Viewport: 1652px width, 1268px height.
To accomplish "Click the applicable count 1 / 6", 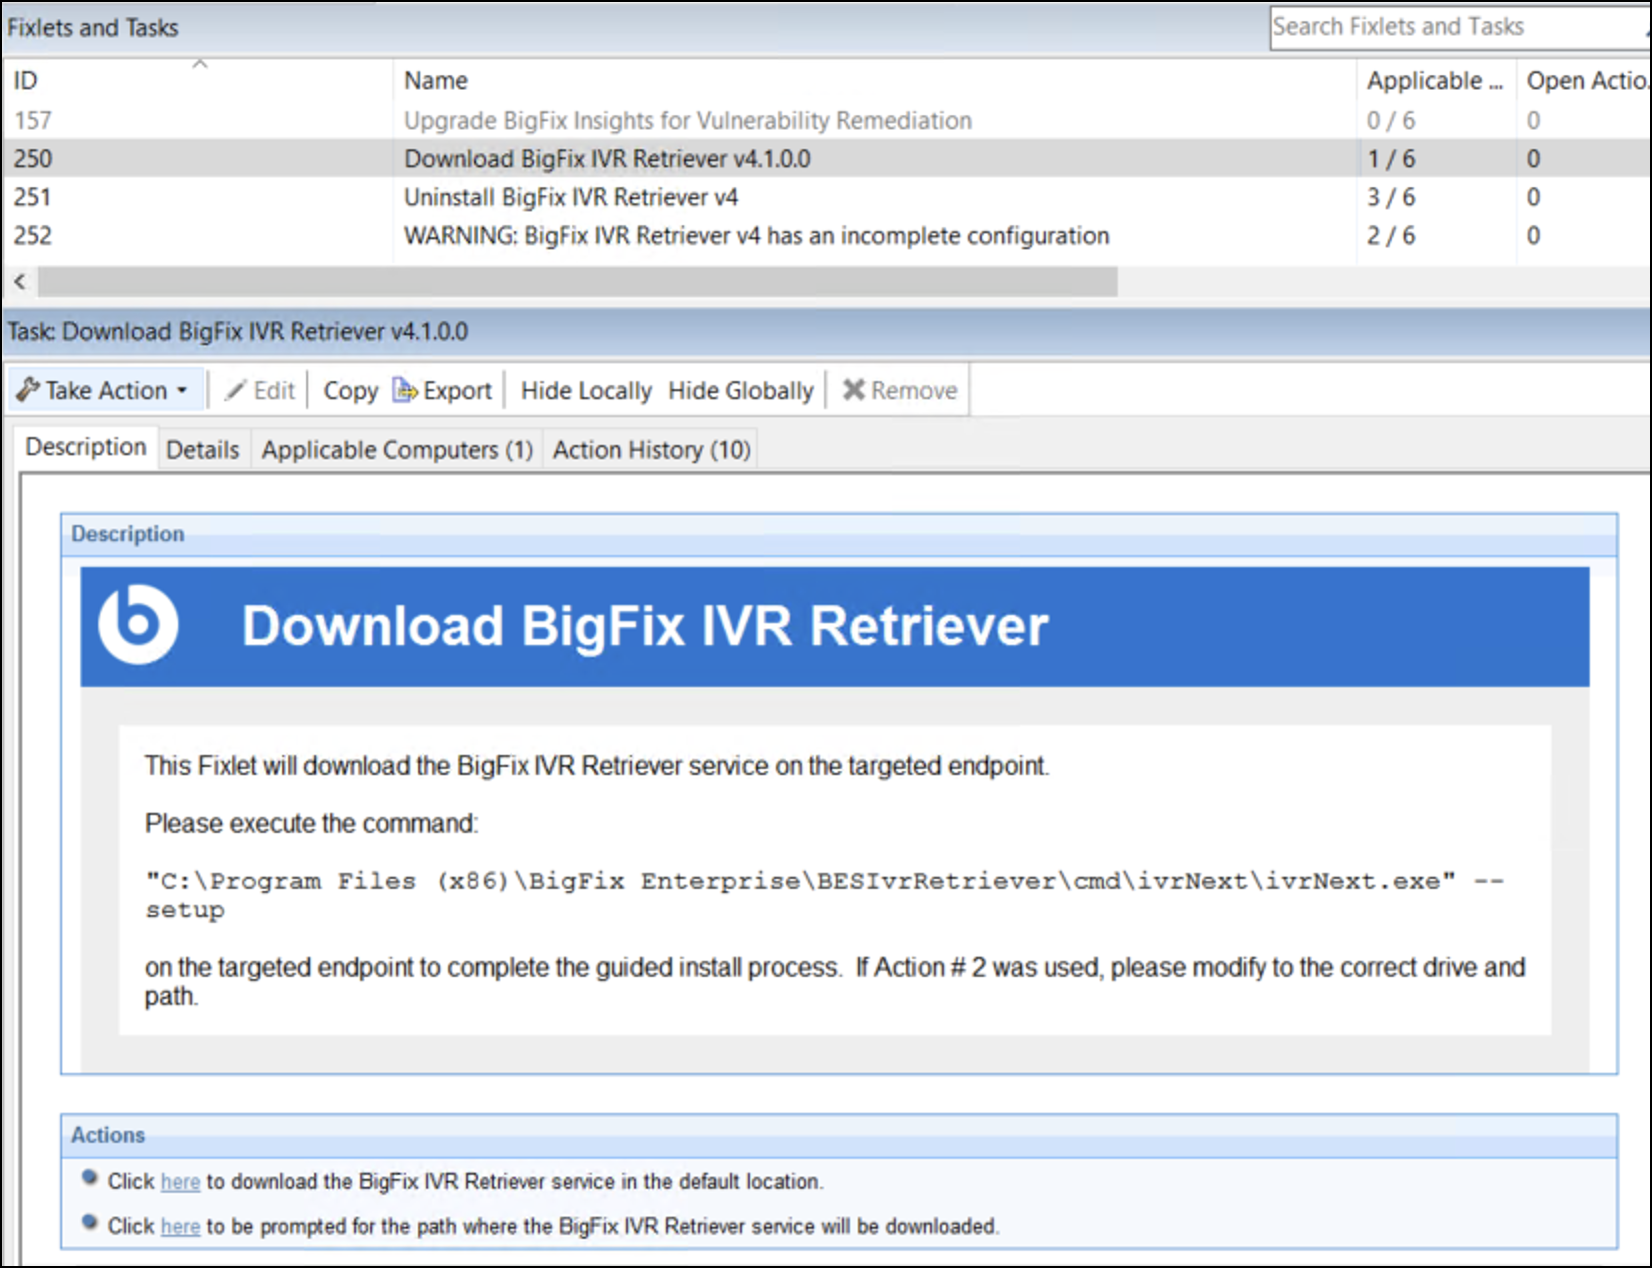I will [1391, 158].
